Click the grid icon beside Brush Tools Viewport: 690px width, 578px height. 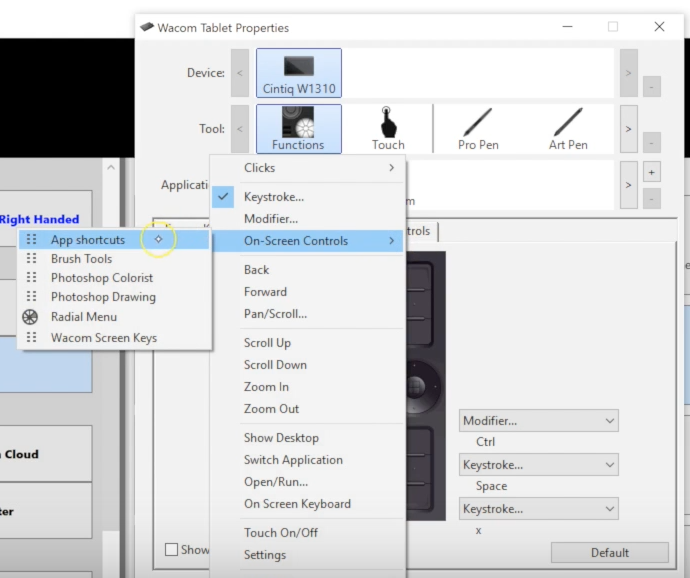(32, 259)
